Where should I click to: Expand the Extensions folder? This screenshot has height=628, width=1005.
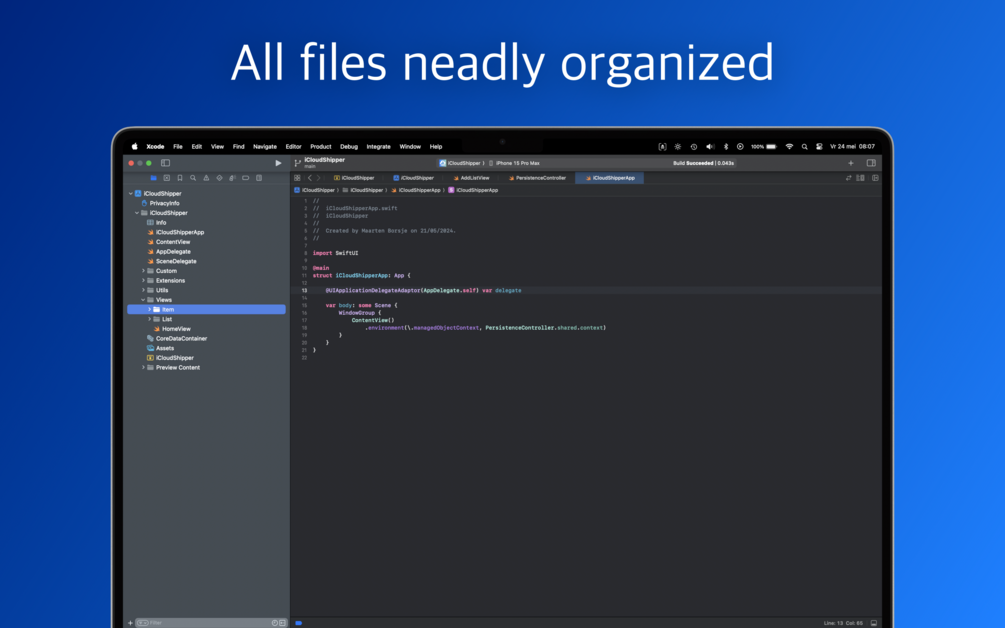(144, 281)
